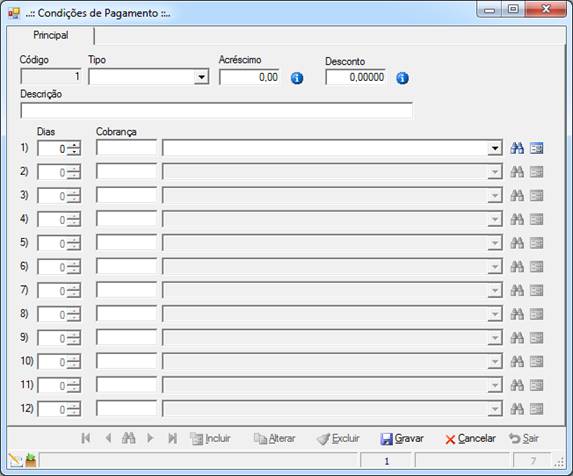The width and height of the screenshot is (573, 476).
Task: Click the Sair button
Action: [524, 438]
